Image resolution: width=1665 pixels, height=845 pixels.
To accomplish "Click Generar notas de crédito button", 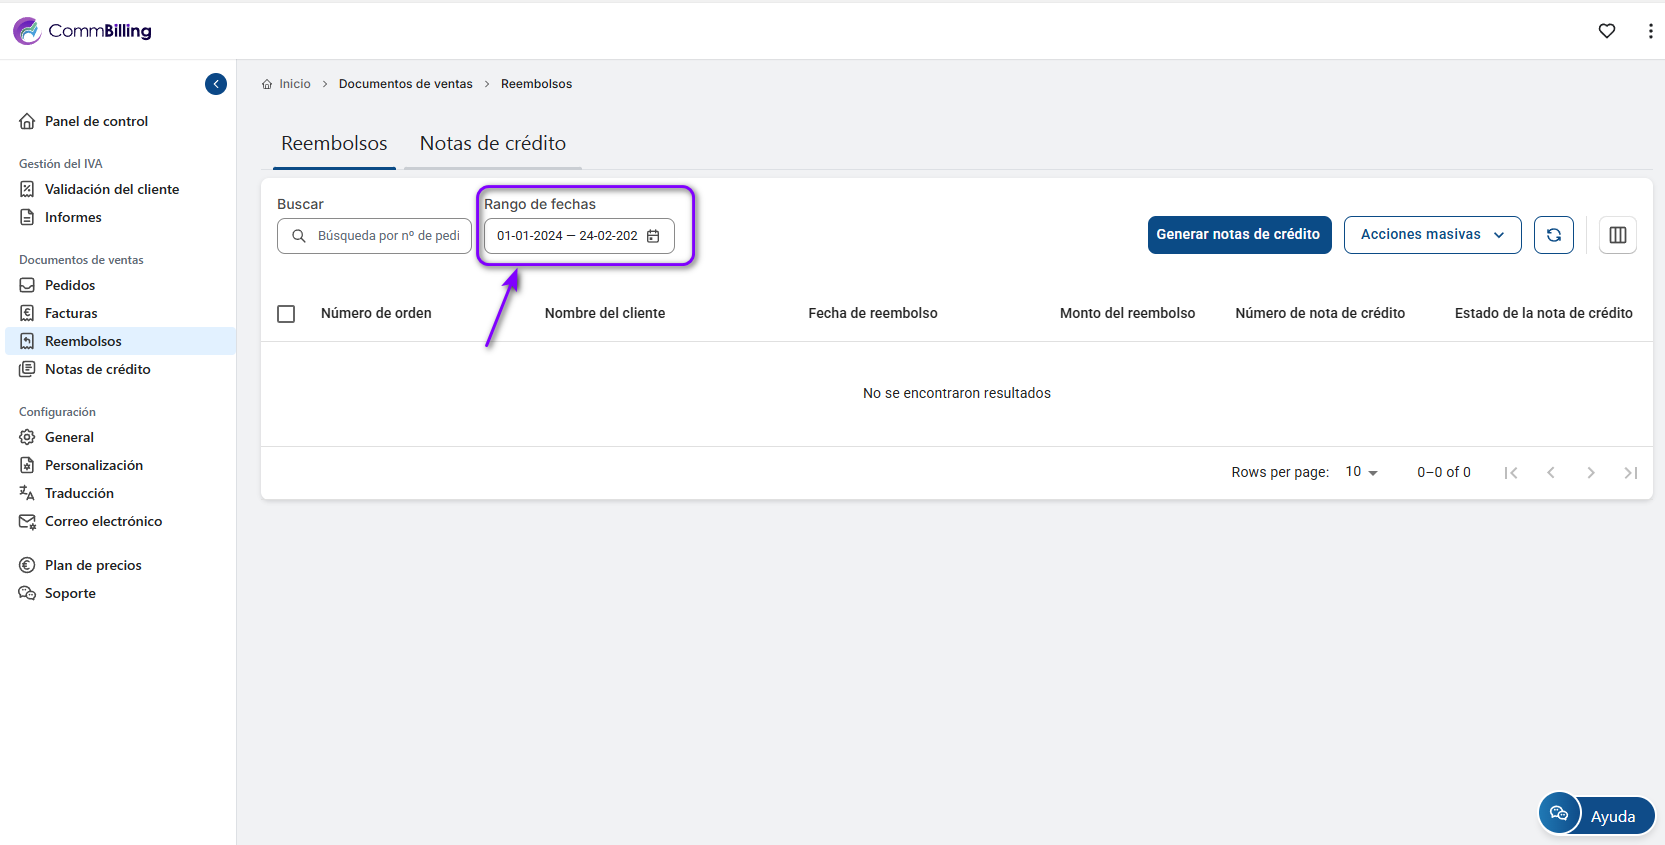I will 1238,235.
